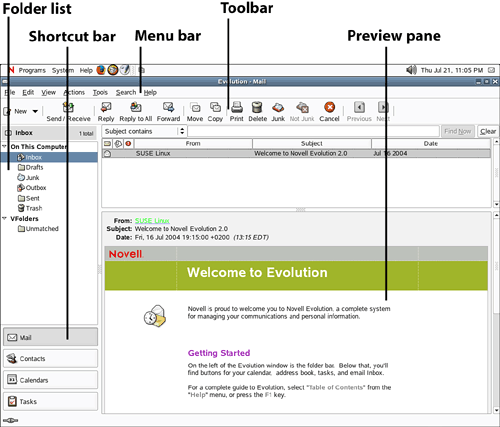Click the red Cancel icon
The height and width of the screenshot is (427, 500).
[x=329, y=107]
